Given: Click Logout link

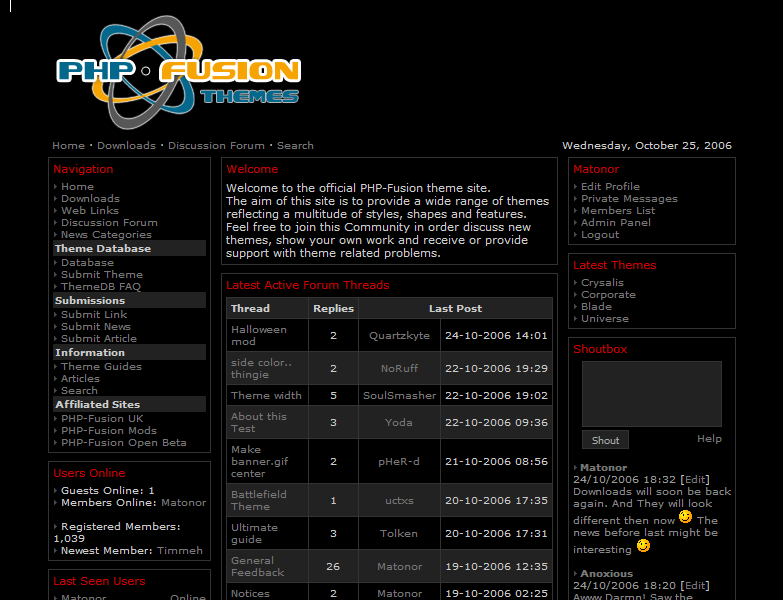Looking at the screenshot, I should [x=600, y=235].
